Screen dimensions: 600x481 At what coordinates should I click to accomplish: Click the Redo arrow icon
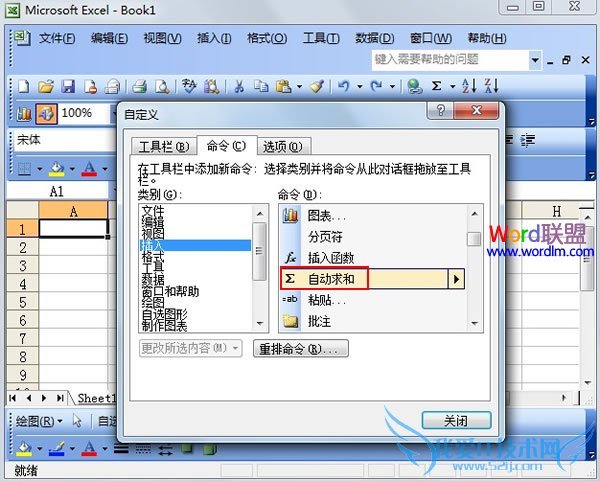coord(377,86)
